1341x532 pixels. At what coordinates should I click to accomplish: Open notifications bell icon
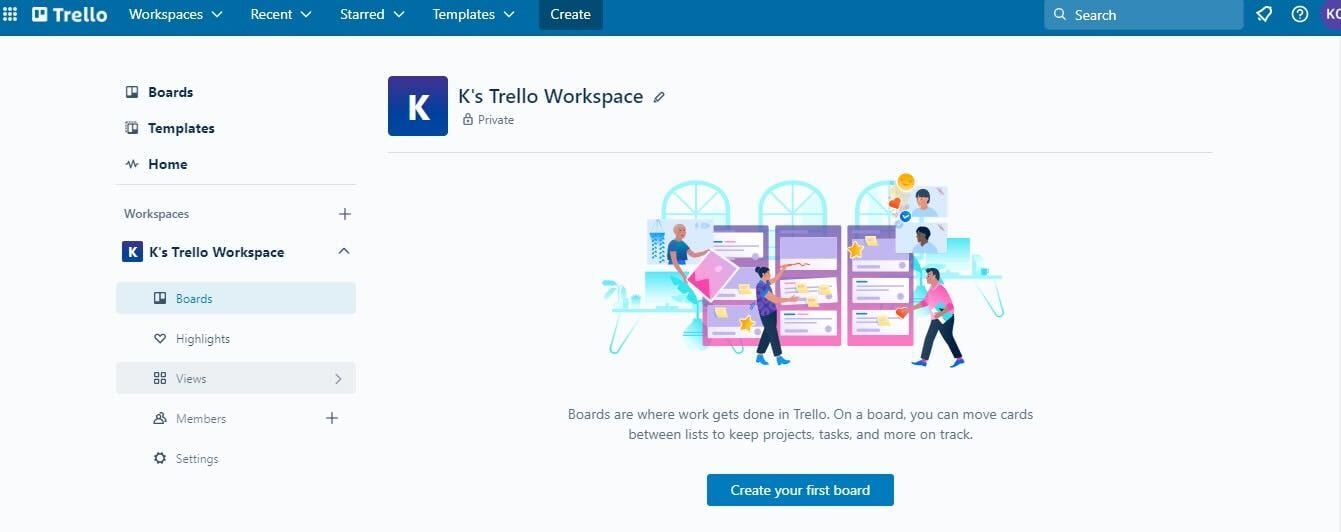pyautogui.click(x=1264, y=14)
